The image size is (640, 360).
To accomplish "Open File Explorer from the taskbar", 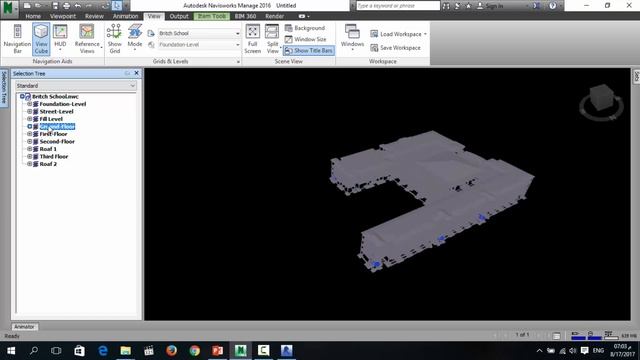I will (x=126, y=351).
